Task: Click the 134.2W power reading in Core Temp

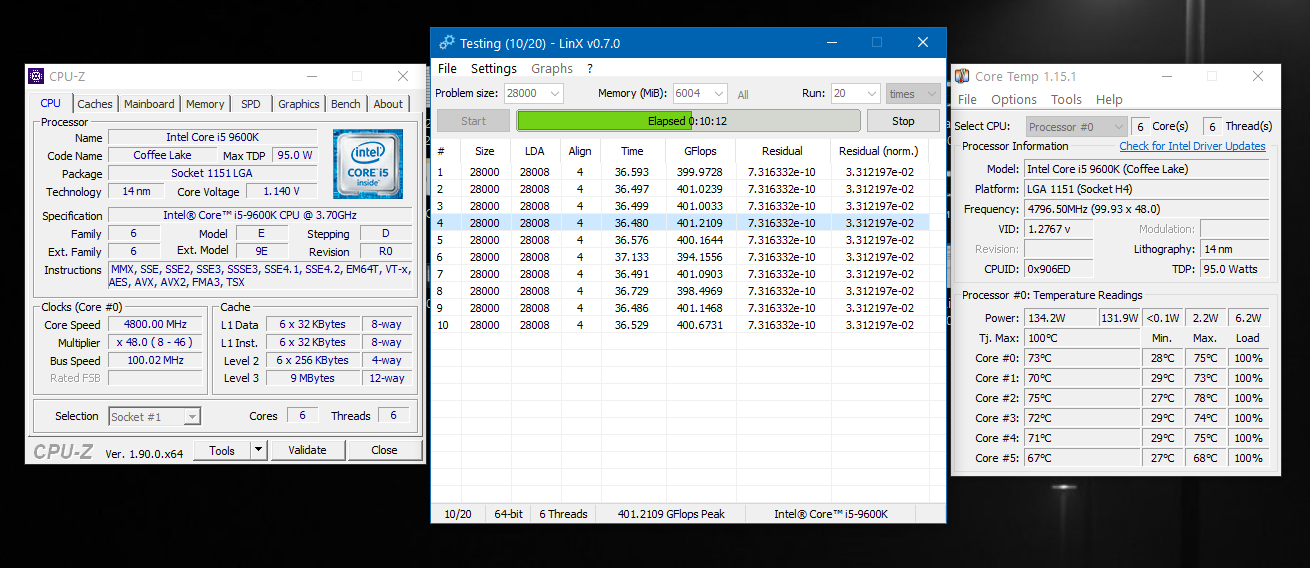Action: [x=1061, y=318]
